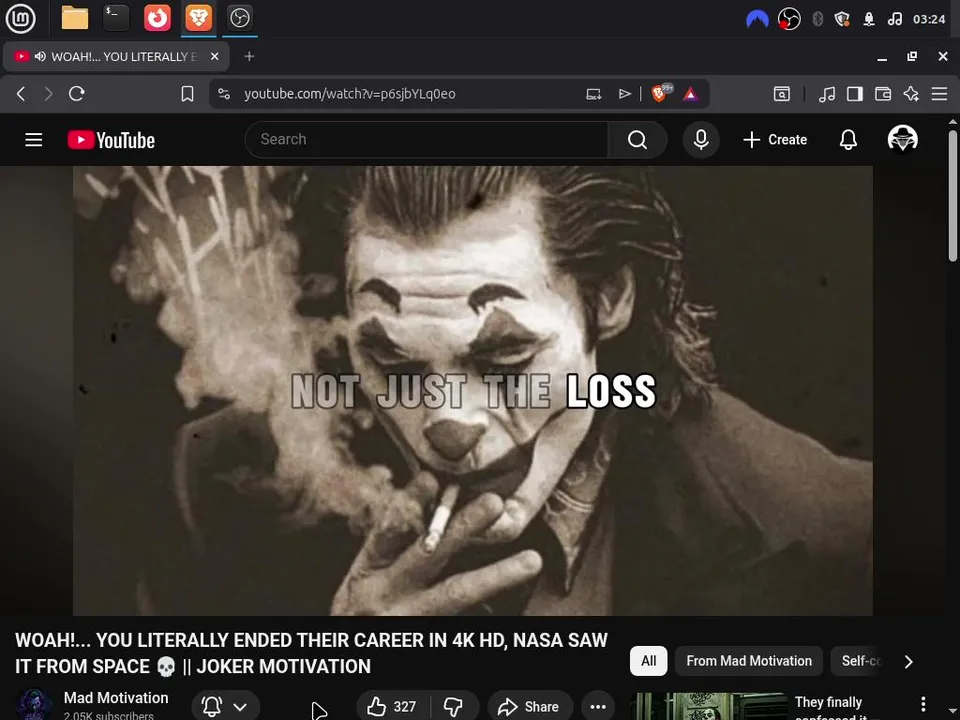Viewport: 960px width, 720px height.
Task: Search with your voice microphone button
Action: [x=701, y=140]
